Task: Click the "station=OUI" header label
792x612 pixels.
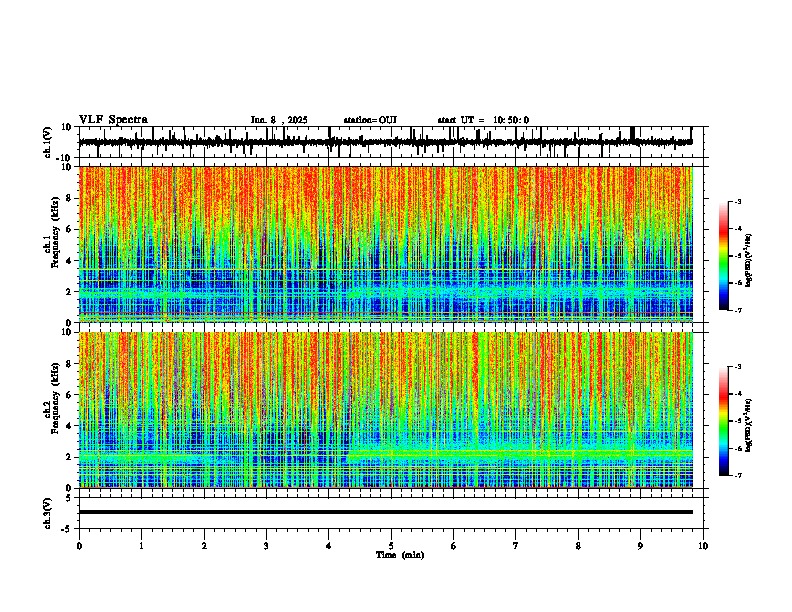Action: (370, 120)
